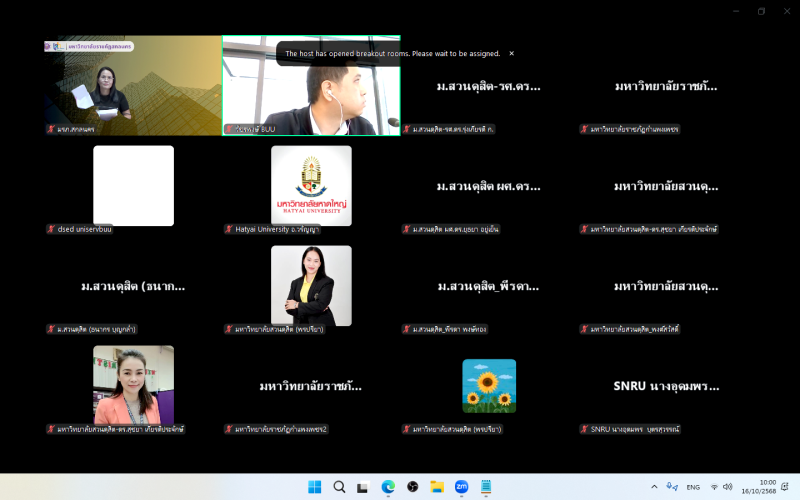This screenshot has width=800, height=500.
Task: Select Hatyai University participant tile
Action: 311,186
